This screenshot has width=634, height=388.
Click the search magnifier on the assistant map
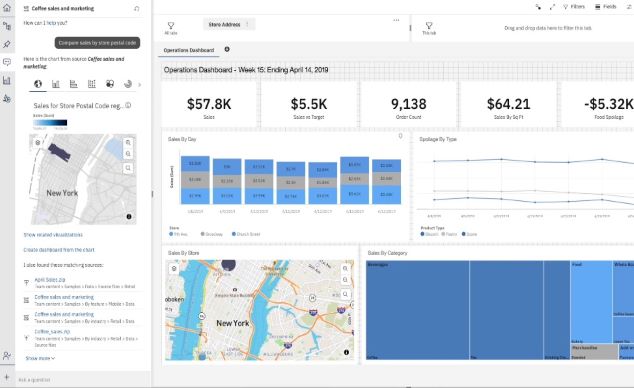(128, 168)
